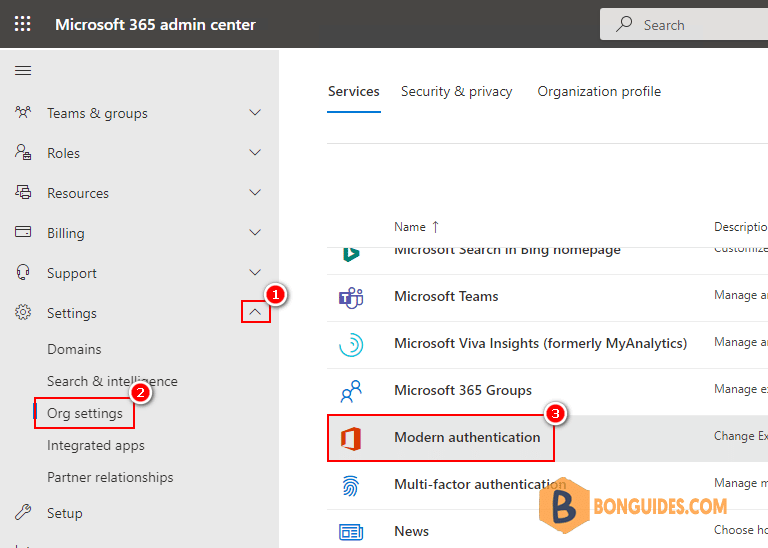This screenshot has width=768, height=548.
Task: Open the Roles navigation label
Action: [x=63, y=153]
